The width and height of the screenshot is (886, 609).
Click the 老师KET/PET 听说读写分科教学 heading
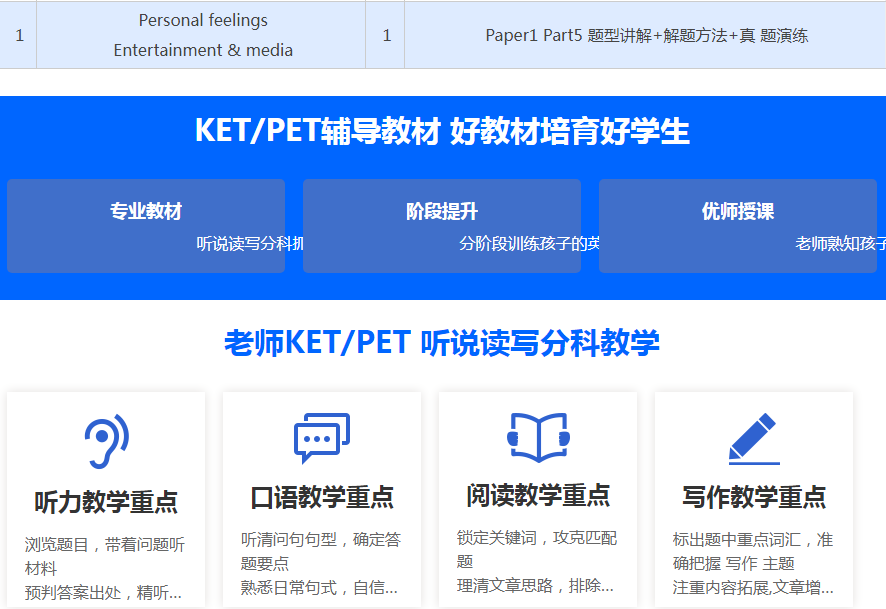(442, 343)
